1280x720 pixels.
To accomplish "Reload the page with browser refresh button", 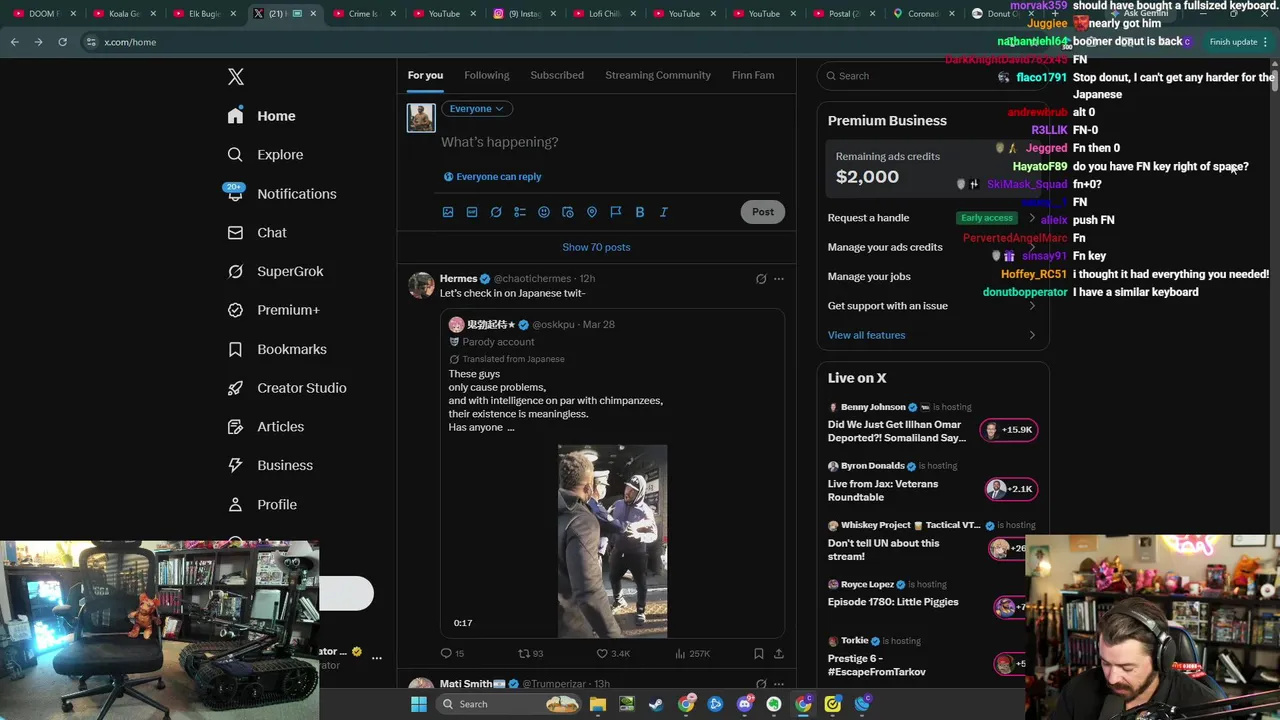I will [x=62, y=42].
